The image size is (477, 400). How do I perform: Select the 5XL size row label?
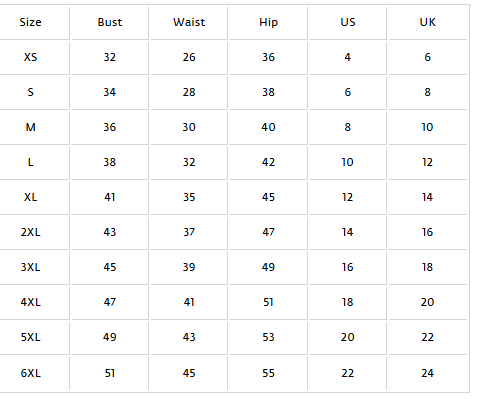(x=30, y=337)
